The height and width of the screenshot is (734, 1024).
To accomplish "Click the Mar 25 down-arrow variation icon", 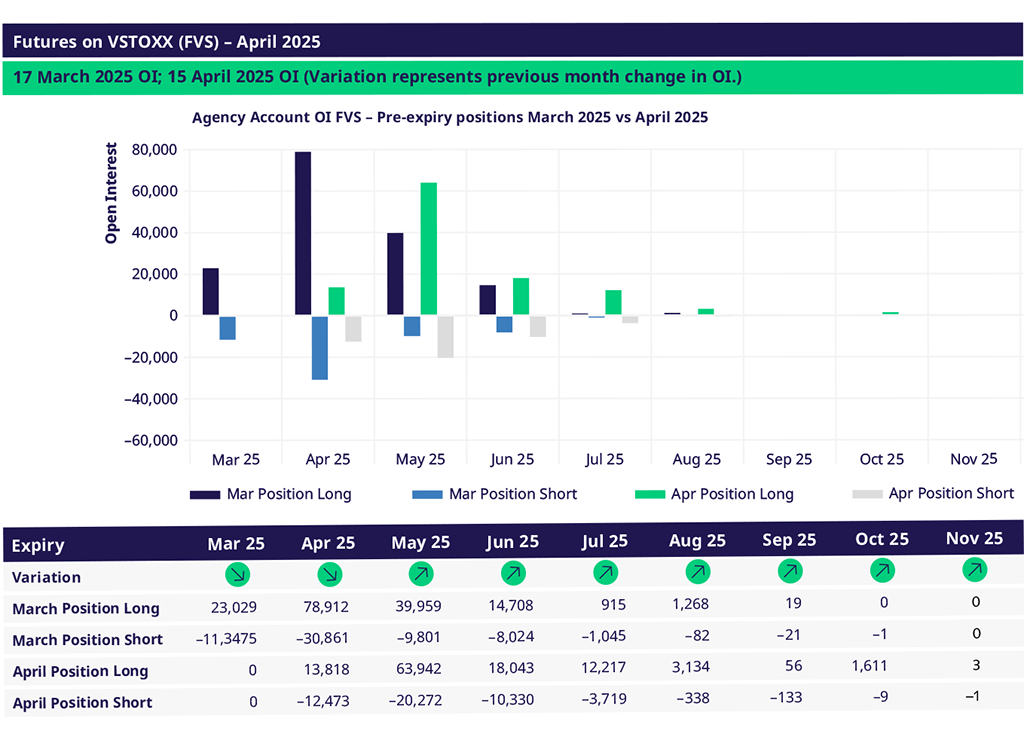I will tap(237, 575).
